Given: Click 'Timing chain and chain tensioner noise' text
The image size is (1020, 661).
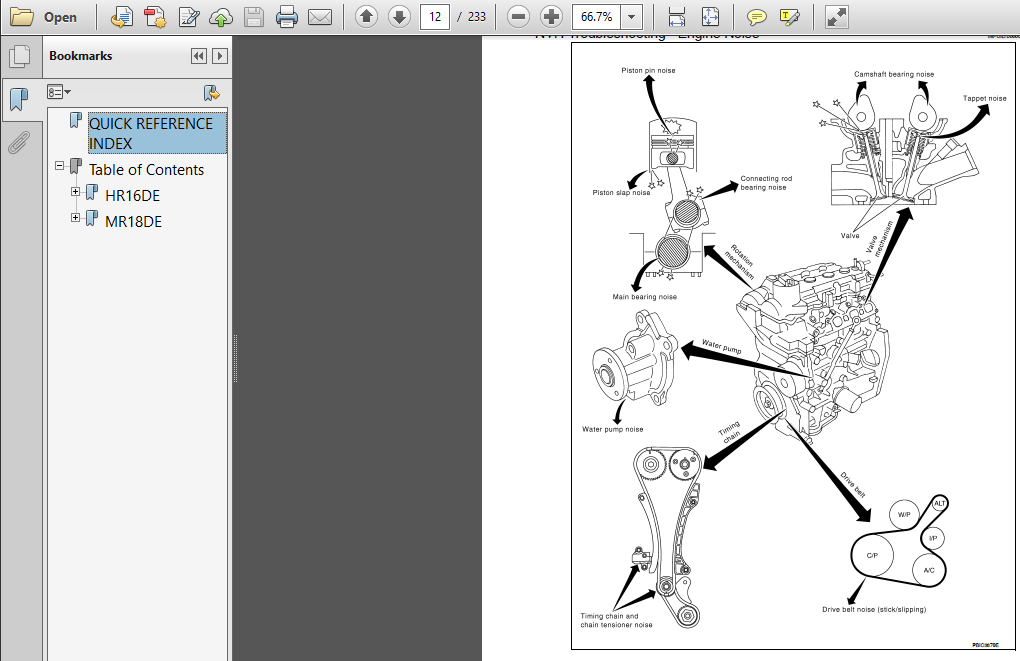Looking at the screenshot, I should 616,620.
